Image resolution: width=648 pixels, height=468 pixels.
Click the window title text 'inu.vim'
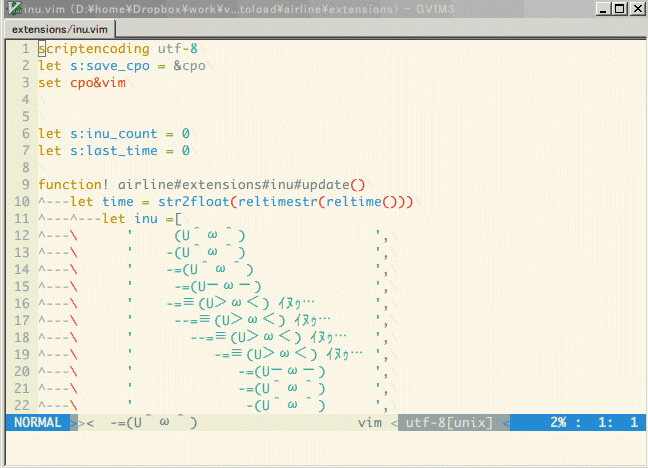pyautogui.click(x=44, y=9)
